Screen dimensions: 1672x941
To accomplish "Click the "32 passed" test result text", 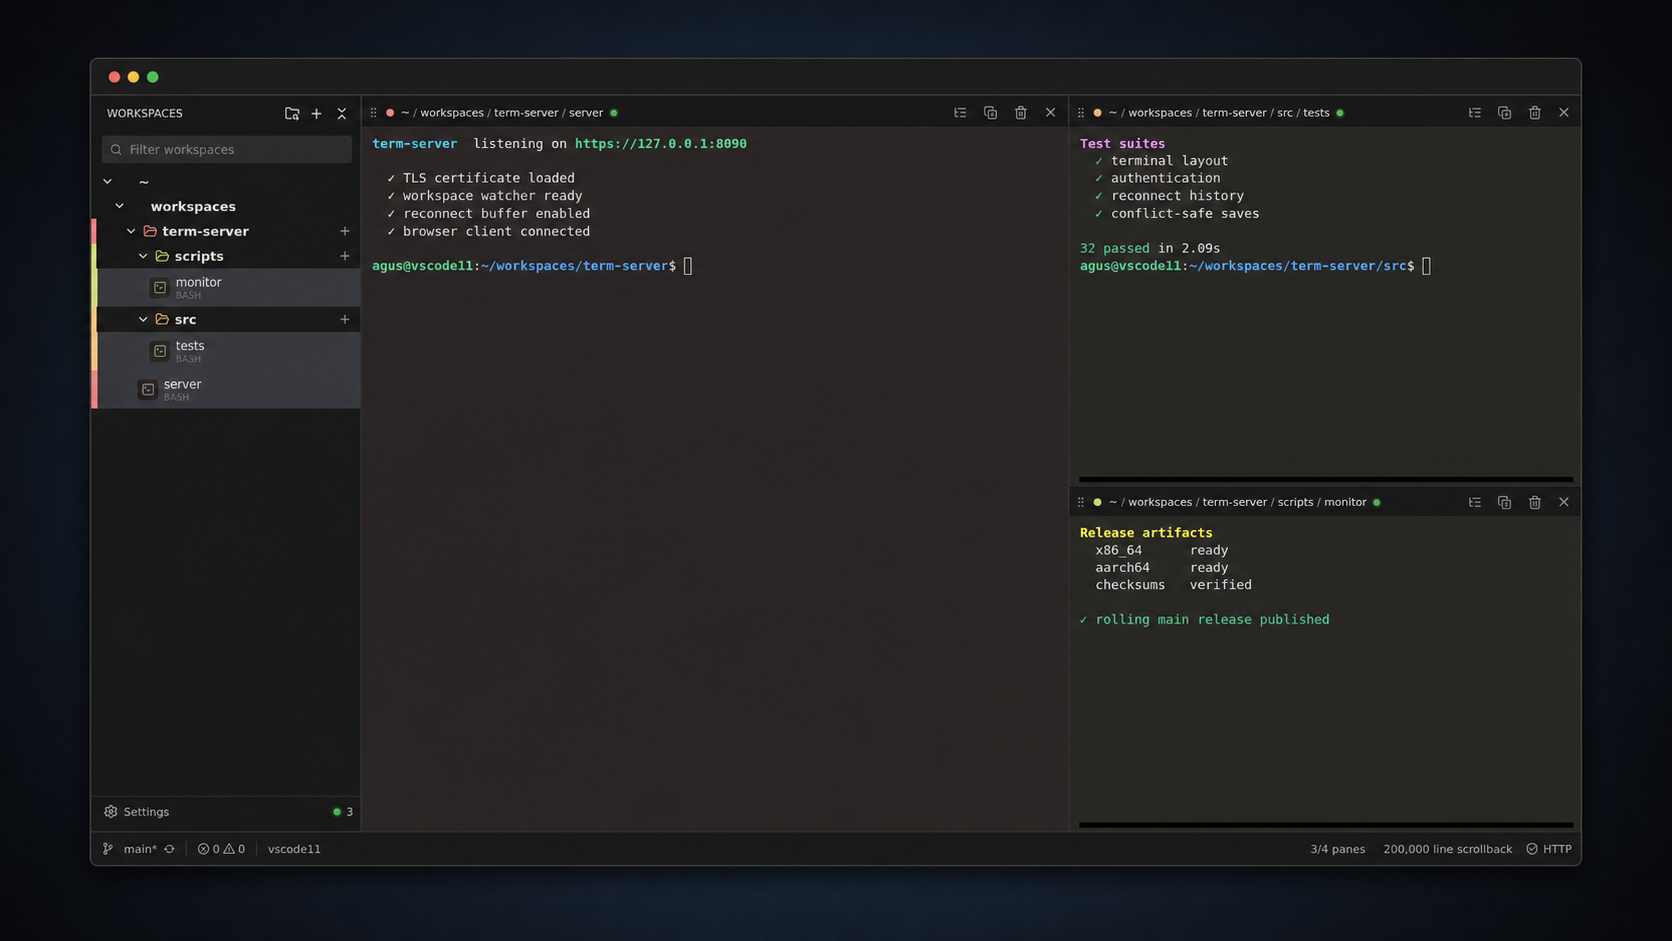I will click(x=1115, y=249).
